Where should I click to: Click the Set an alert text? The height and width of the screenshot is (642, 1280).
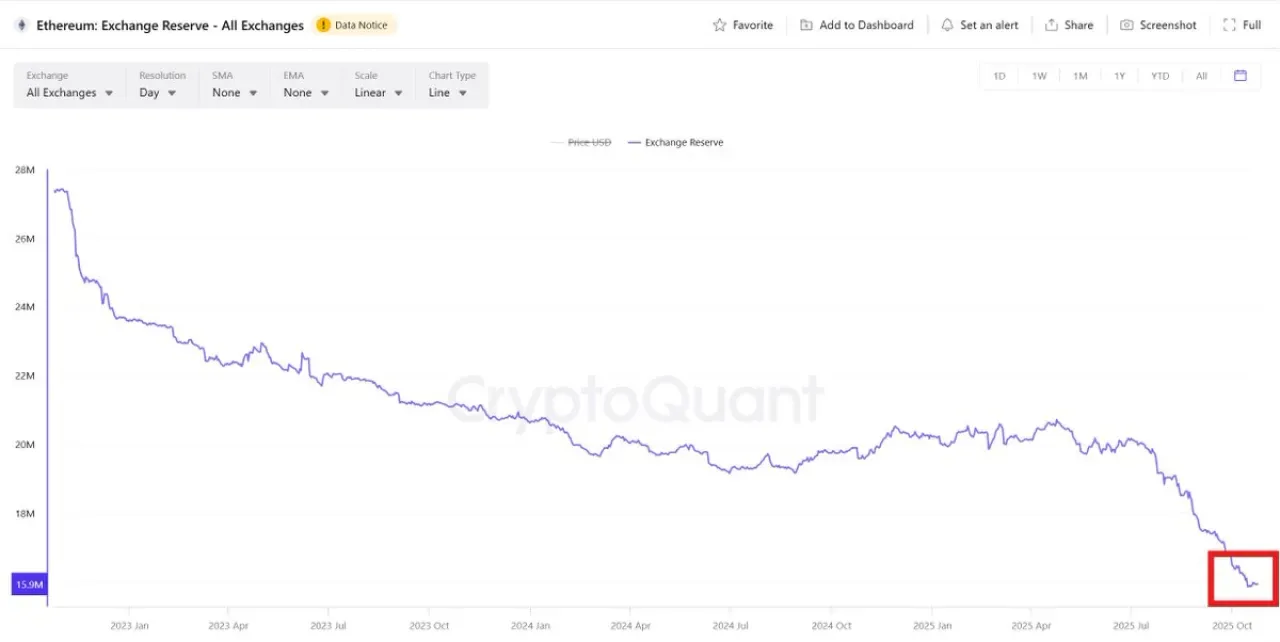(990, 25)
